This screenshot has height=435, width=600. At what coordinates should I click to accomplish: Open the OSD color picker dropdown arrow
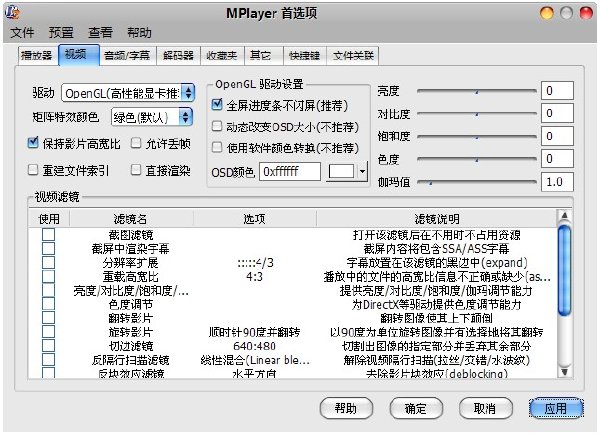pos(362,171)
